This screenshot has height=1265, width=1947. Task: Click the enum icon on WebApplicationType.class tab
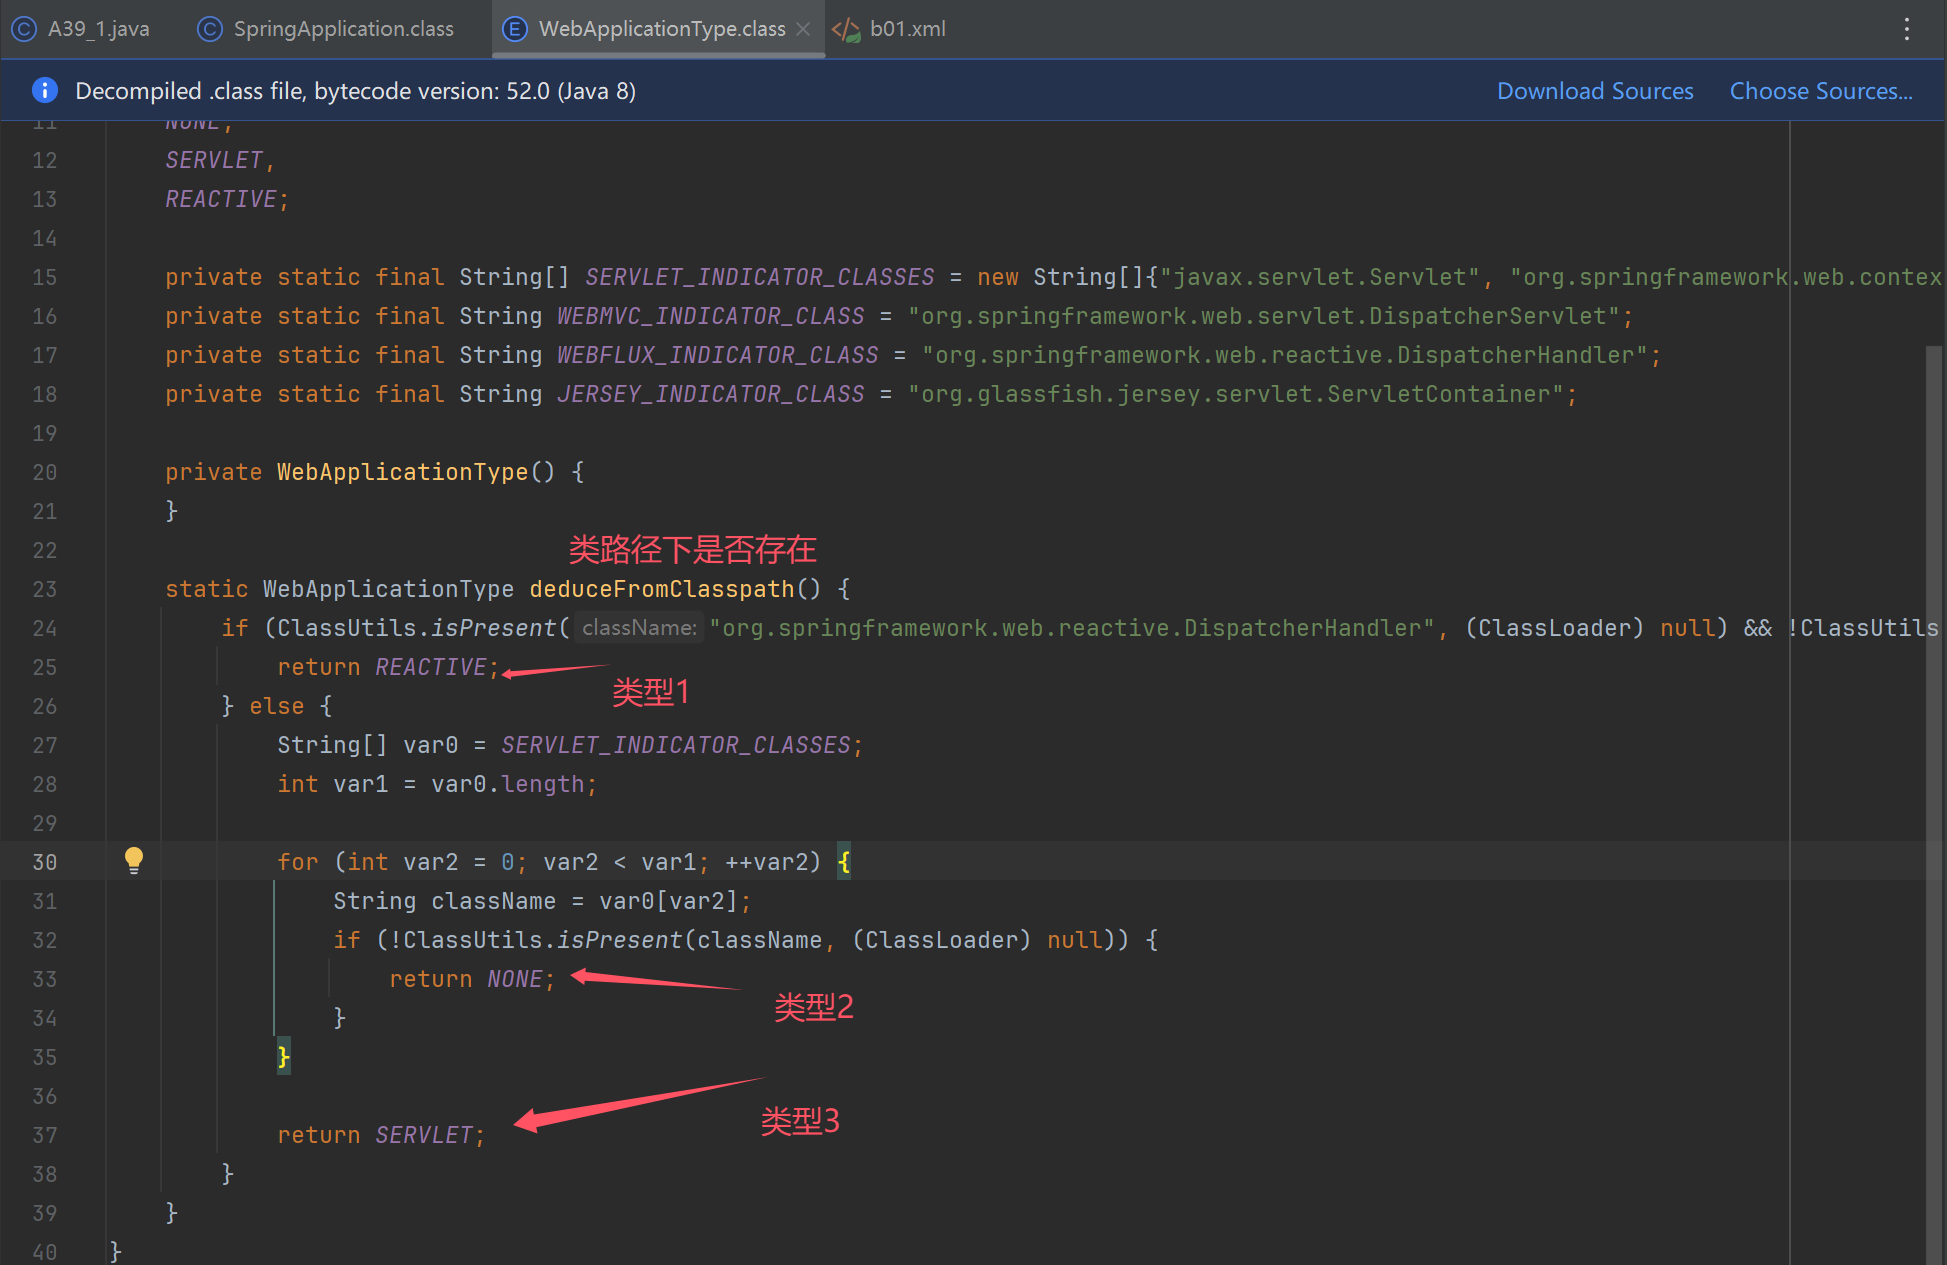(514, 29)
